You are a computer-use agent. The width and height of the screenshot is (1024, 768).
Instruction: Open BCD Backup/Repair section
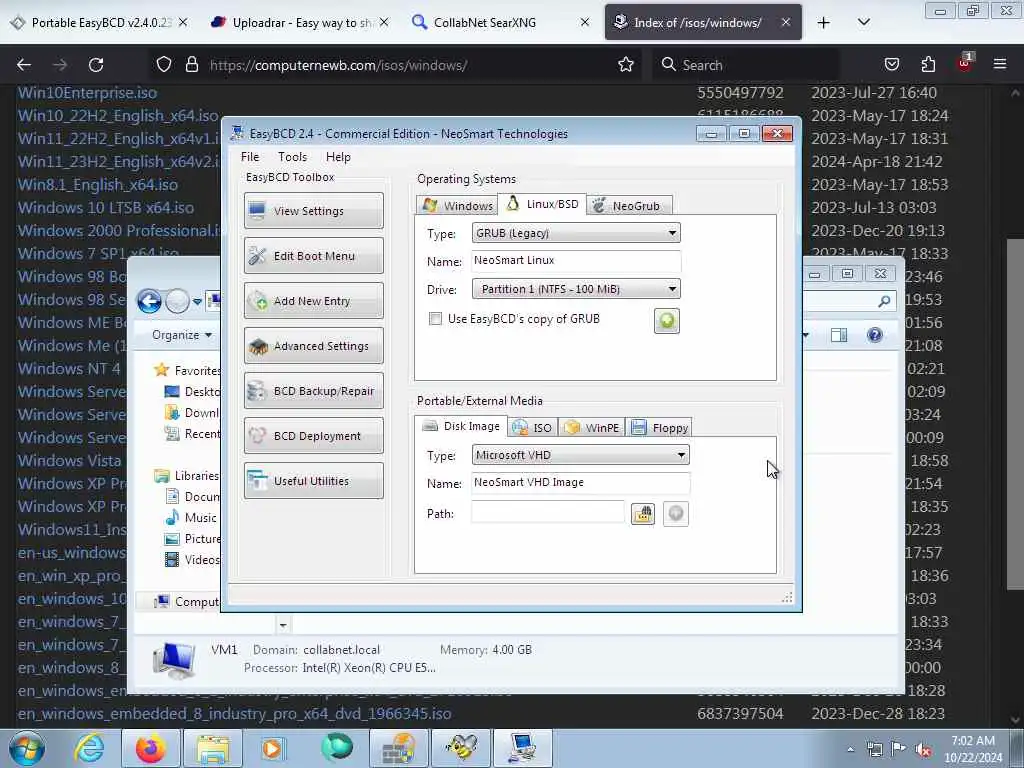313,391
